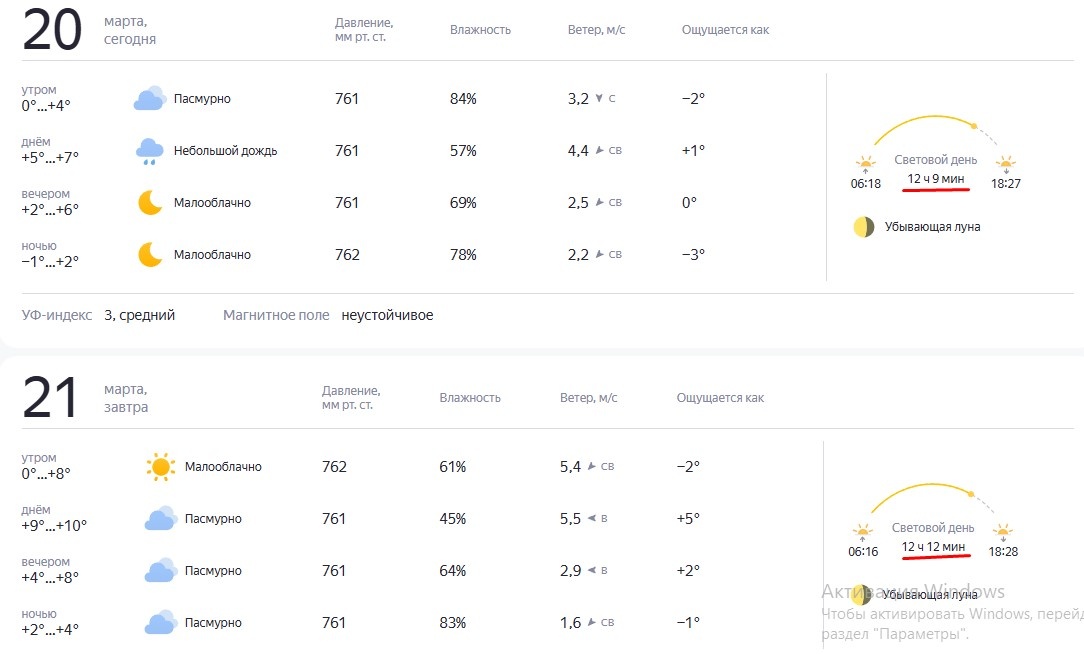Click the wind direction arrow next to 3,2
This screenshot has height=654, width=1084.
coord(599,99)
